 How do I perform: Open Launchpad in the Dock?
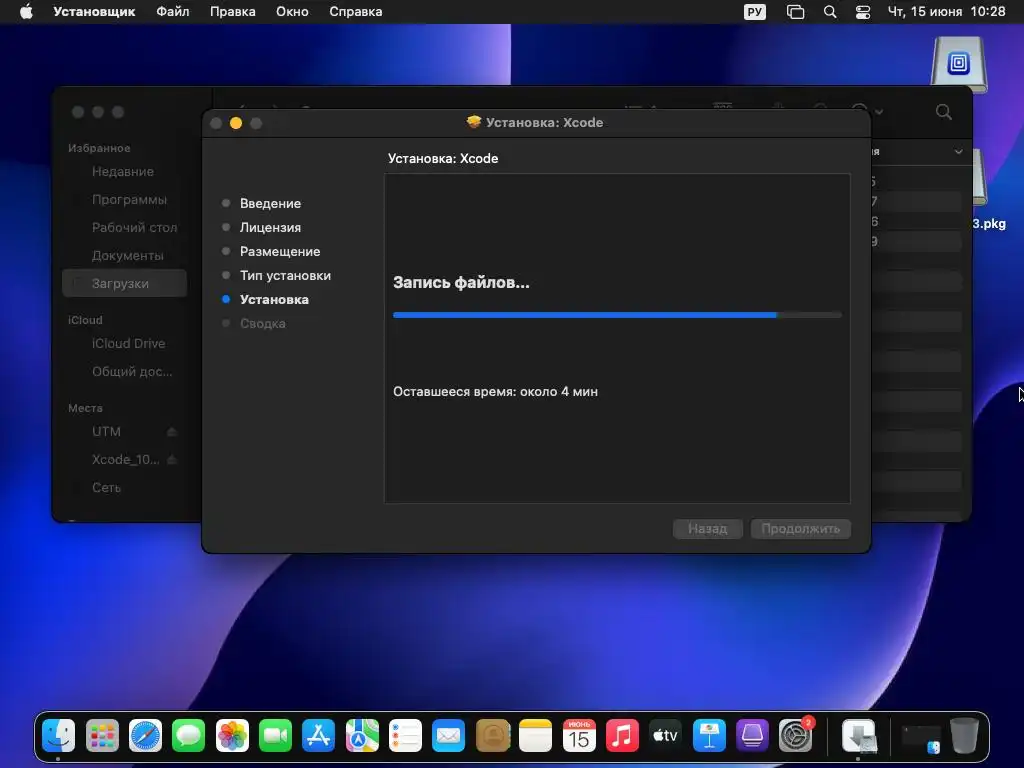coord(102,736)
